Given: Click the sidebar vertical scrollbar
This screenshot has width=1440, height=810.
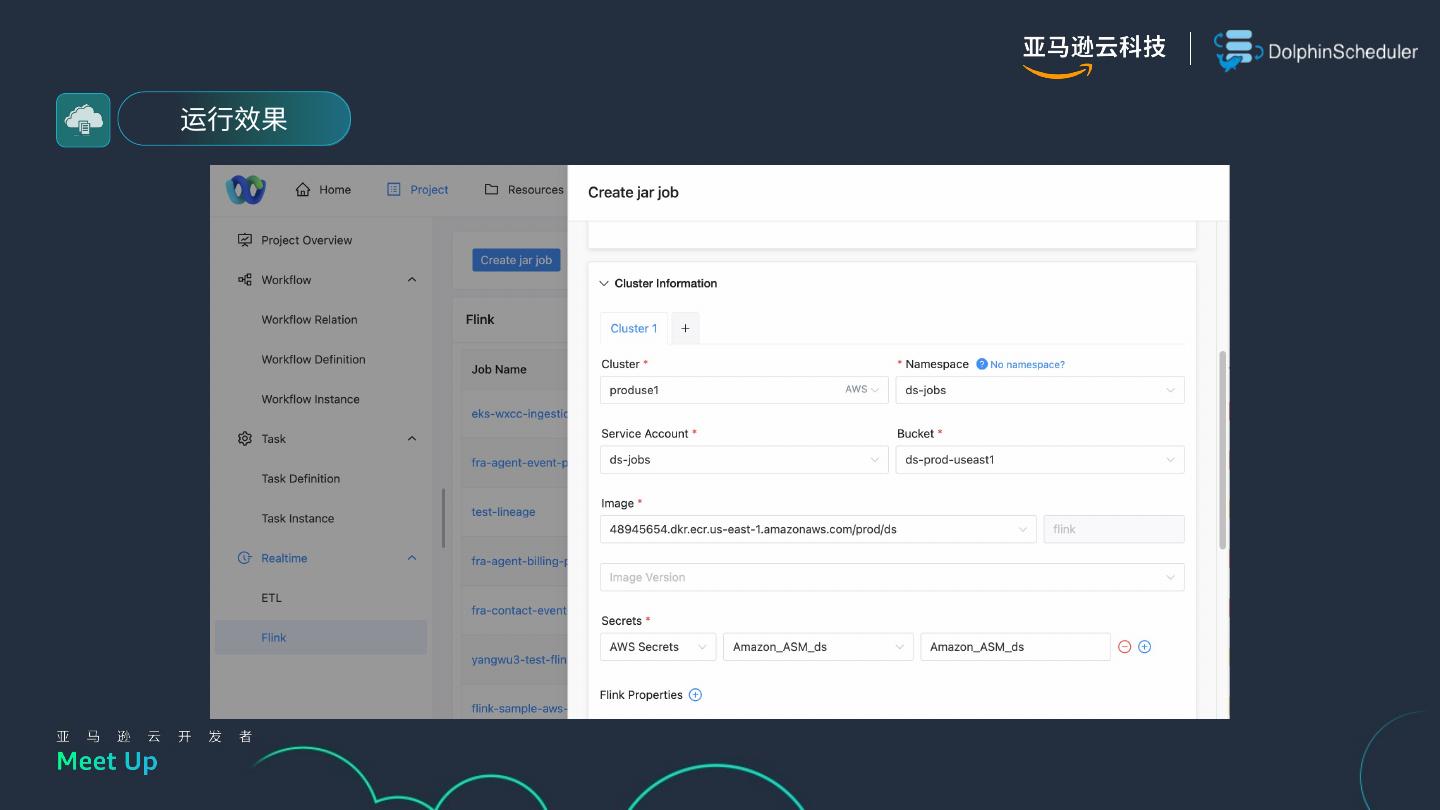Looking at the screenshot, I should [x=443, y=518].
